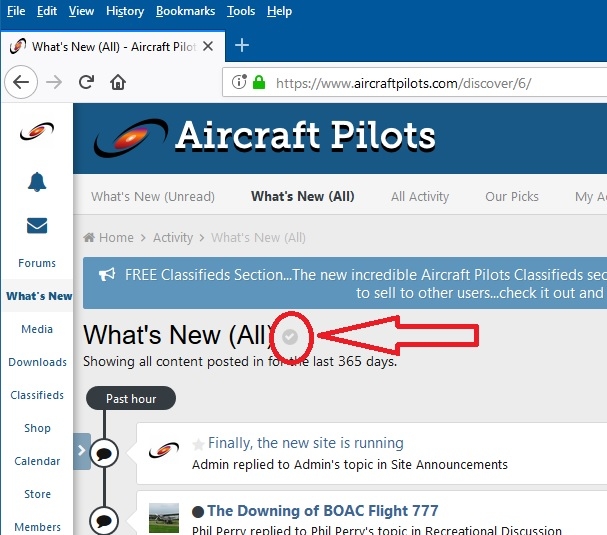Open the messages envelope icon

[x=37, y=225]
